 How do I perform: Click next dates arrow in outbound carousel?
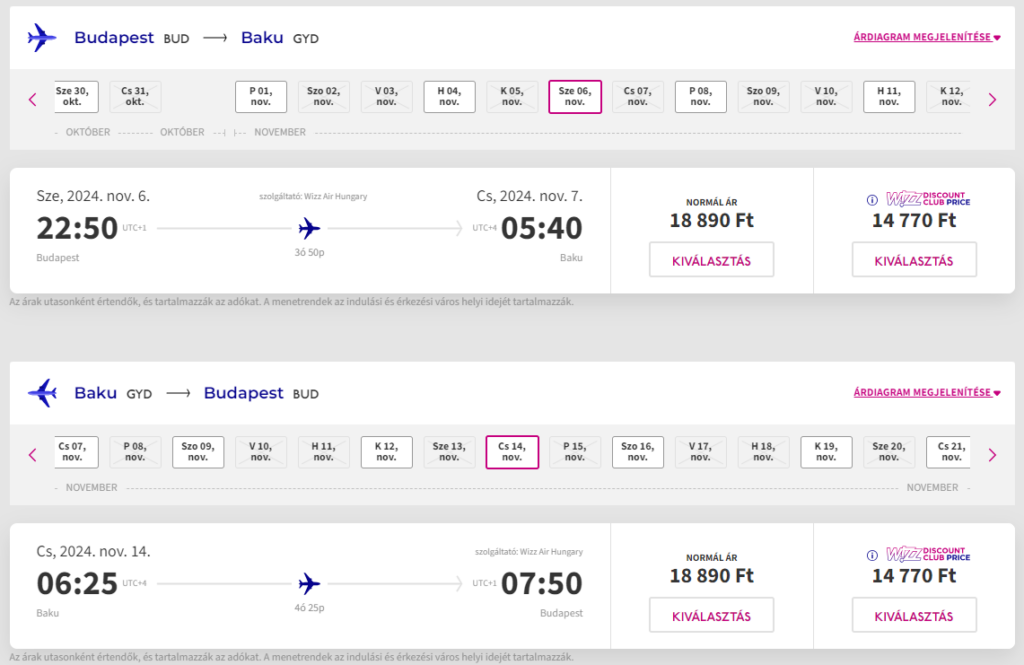992,99
